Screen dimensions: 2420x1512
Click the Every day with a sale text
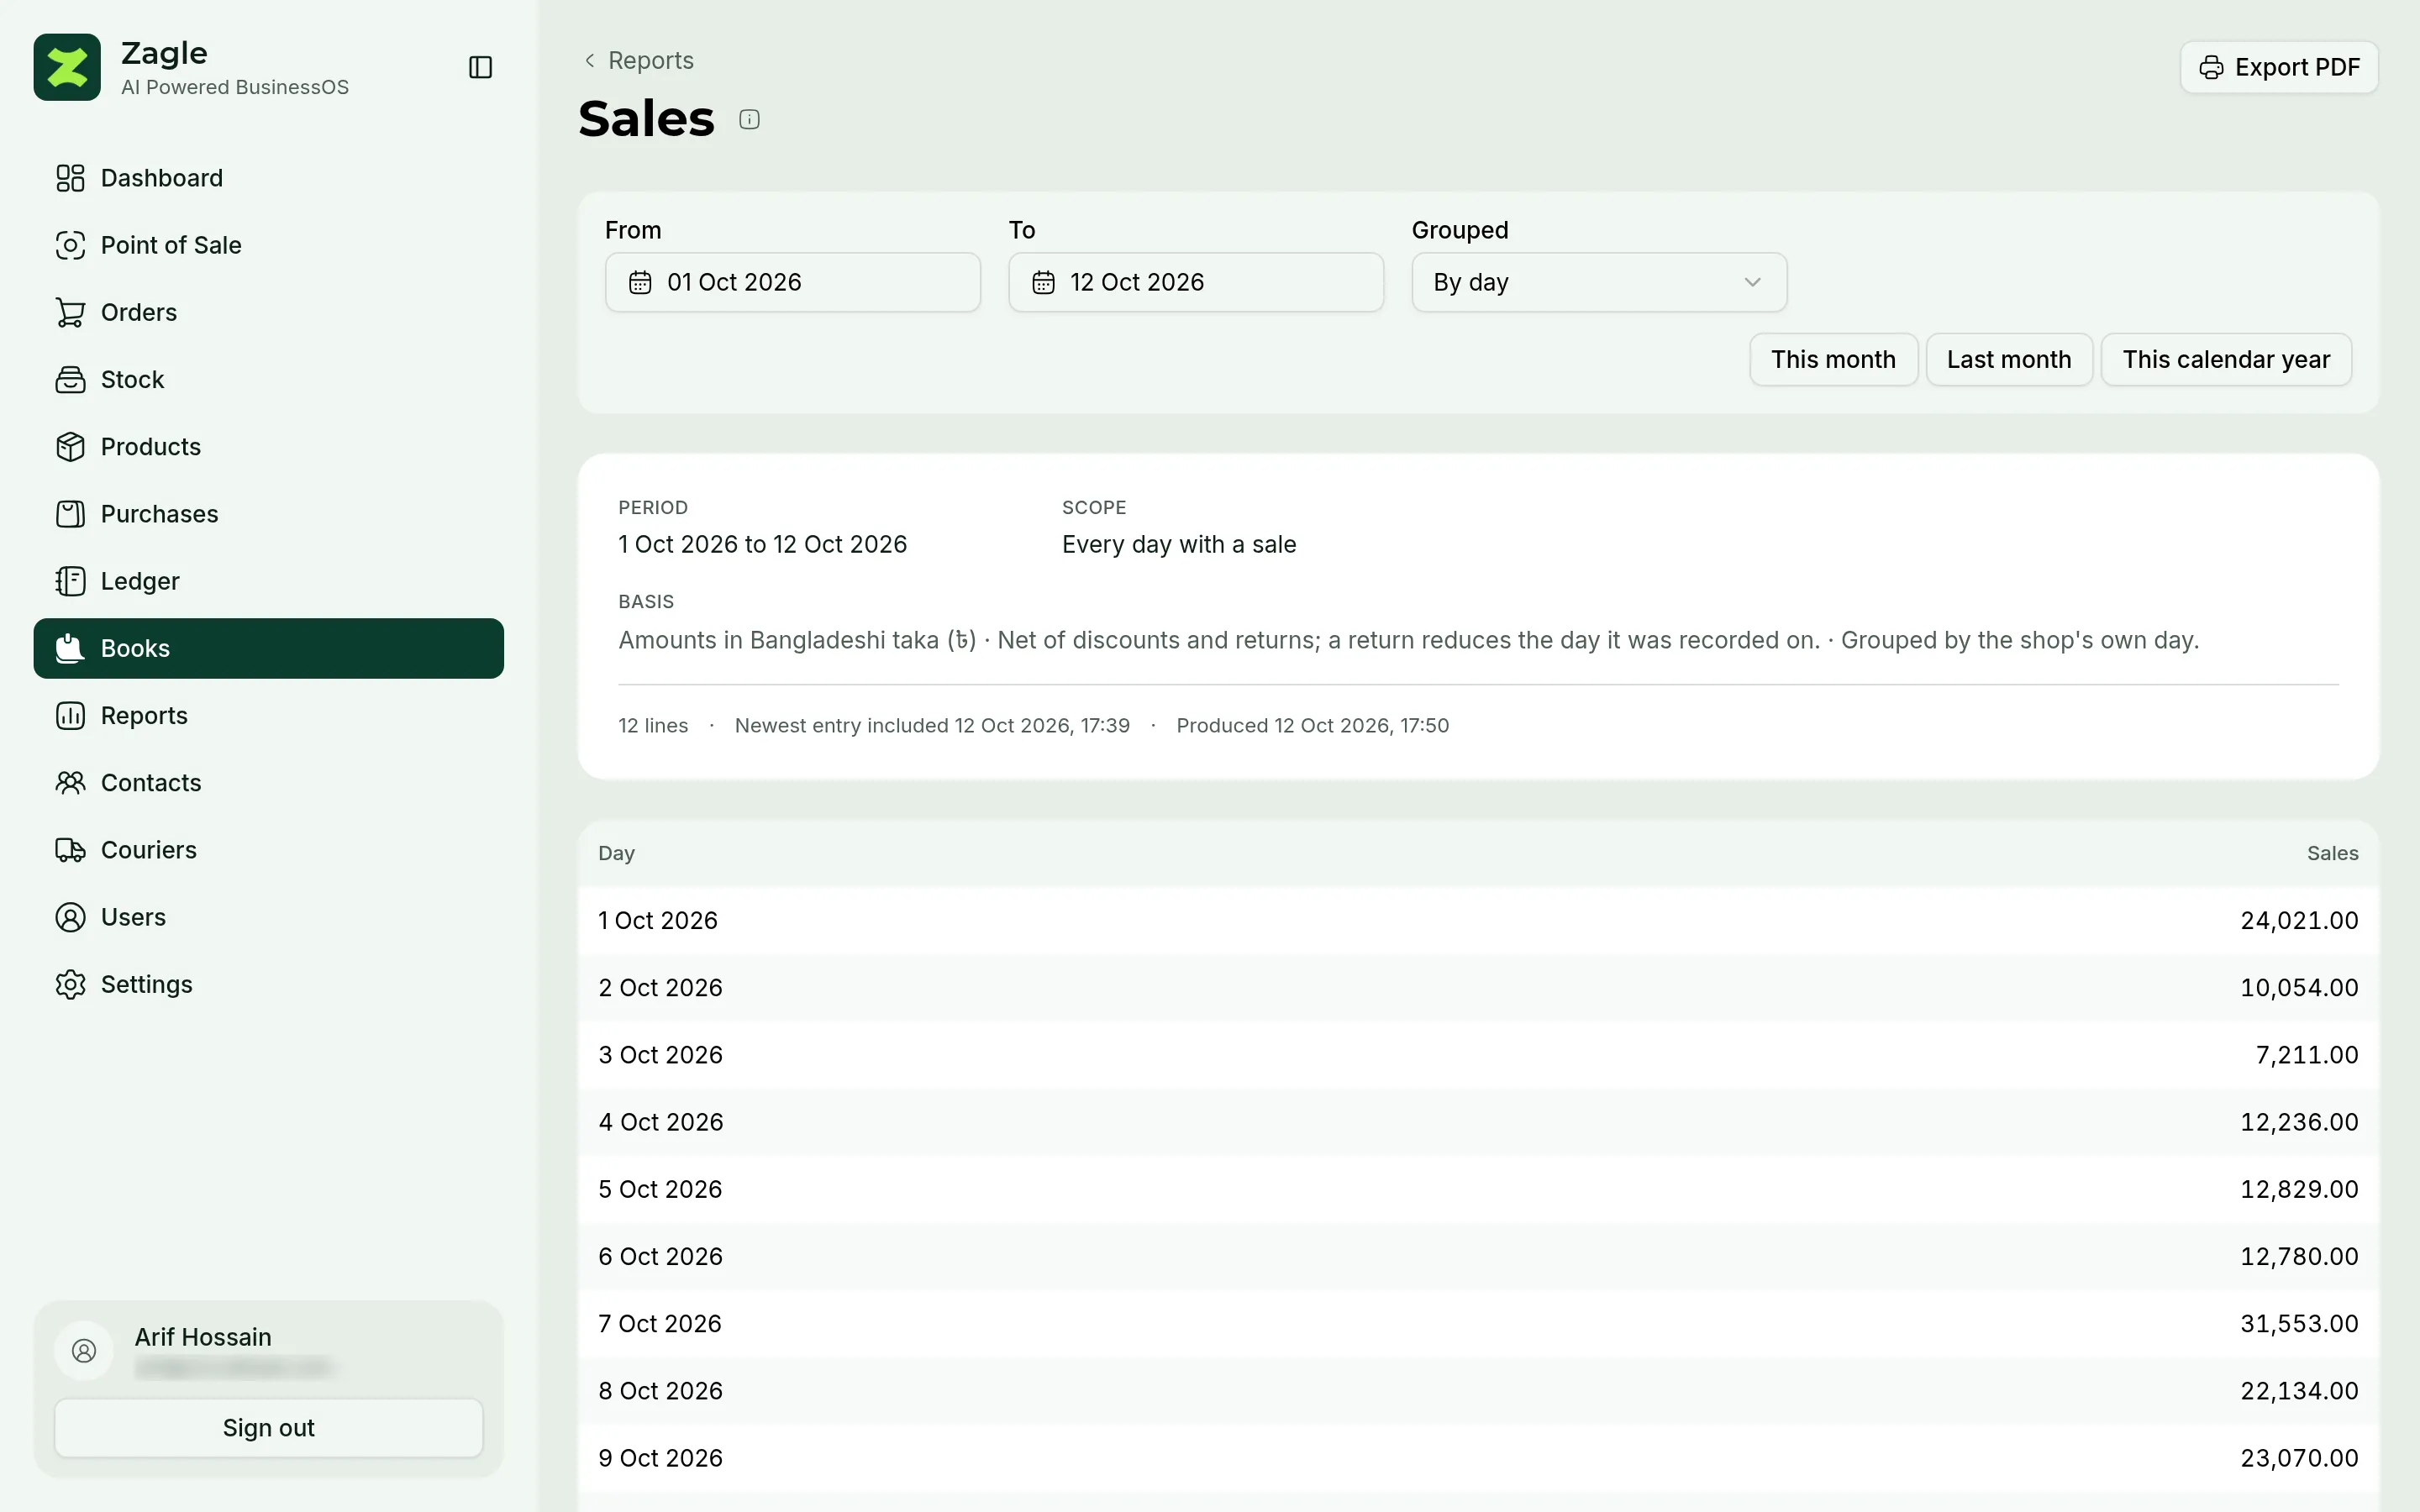tap(1179, 544)
